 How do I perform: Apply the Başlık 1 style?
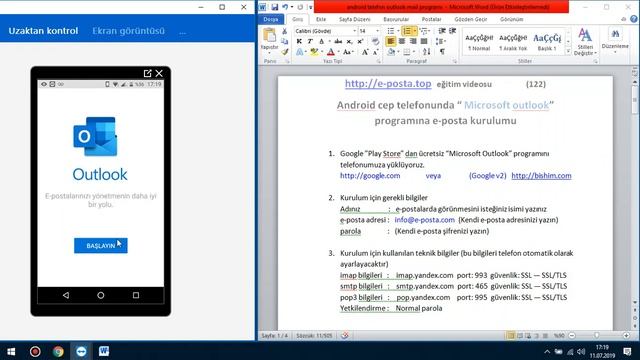click(547, 42)
